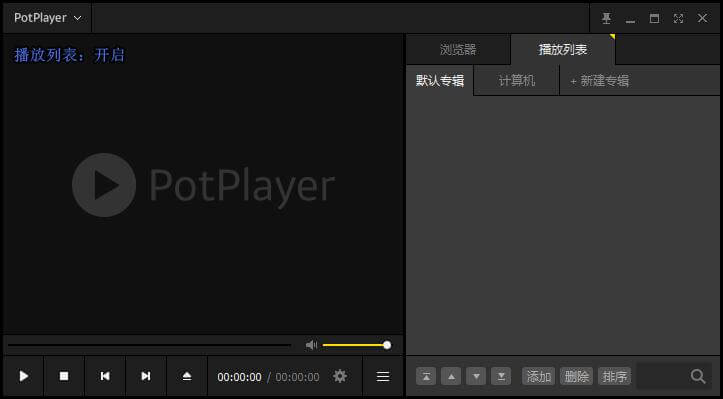
Task: Skip to the next track
Action: (x=146, y=376)
